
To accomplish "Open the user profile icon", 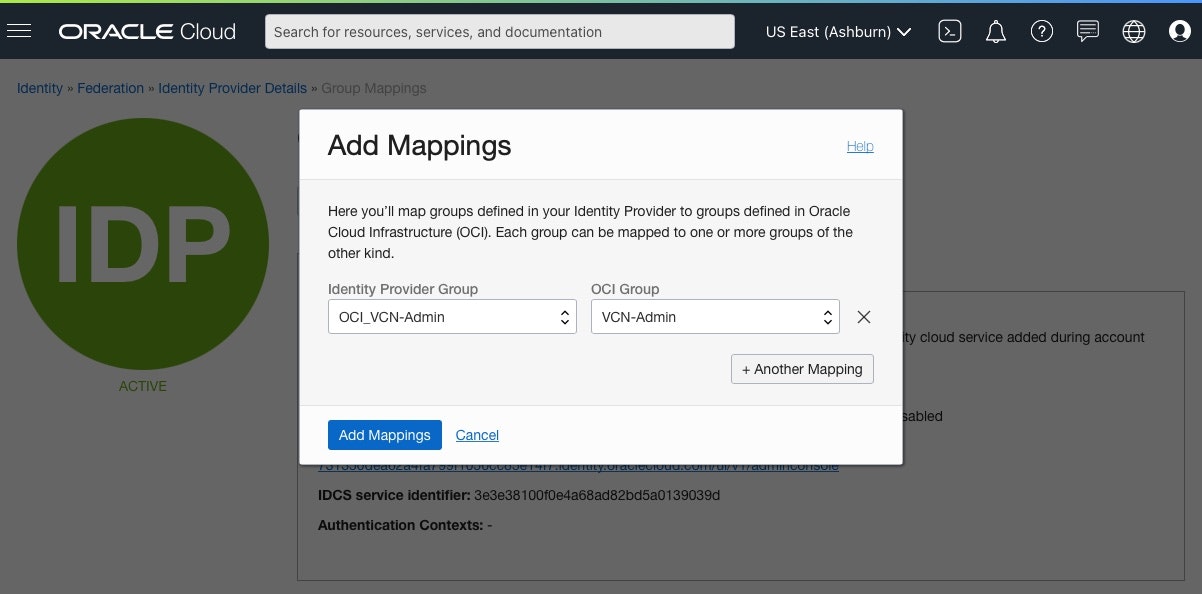I will coord(1180,32).
